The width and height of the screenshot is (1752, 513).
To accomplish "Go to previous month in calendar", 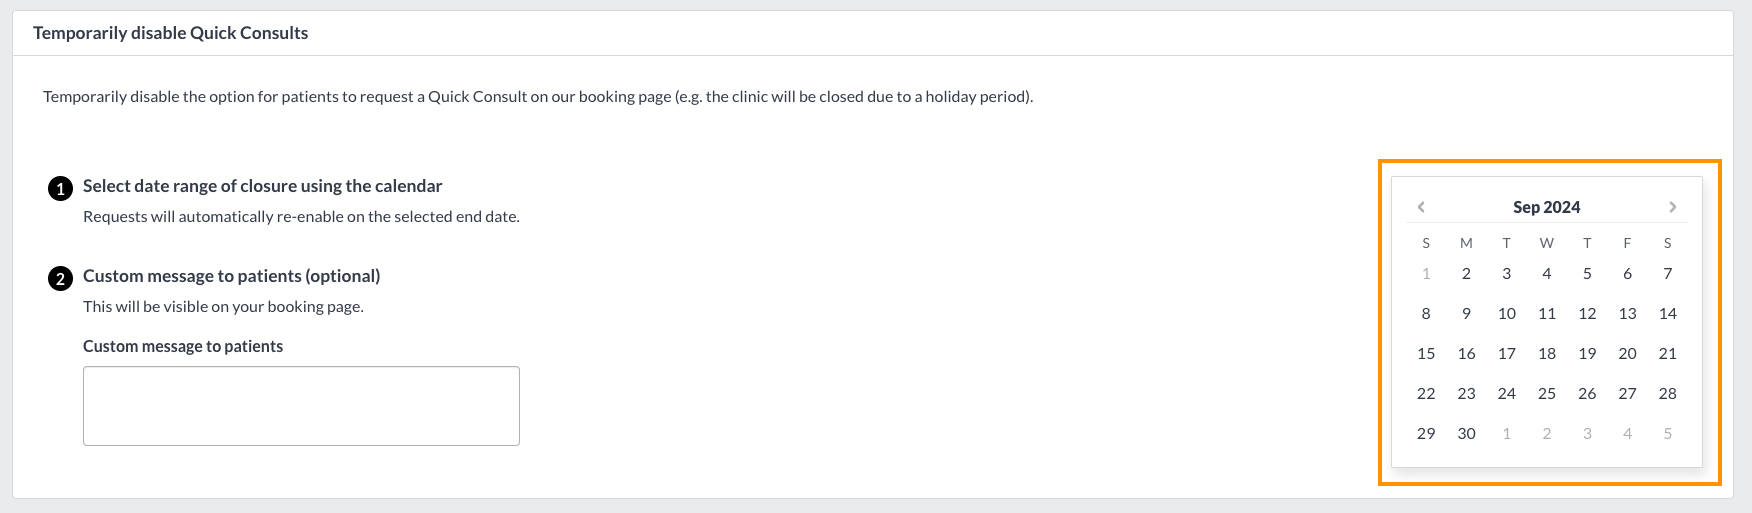I will [x=1421, y=207].
